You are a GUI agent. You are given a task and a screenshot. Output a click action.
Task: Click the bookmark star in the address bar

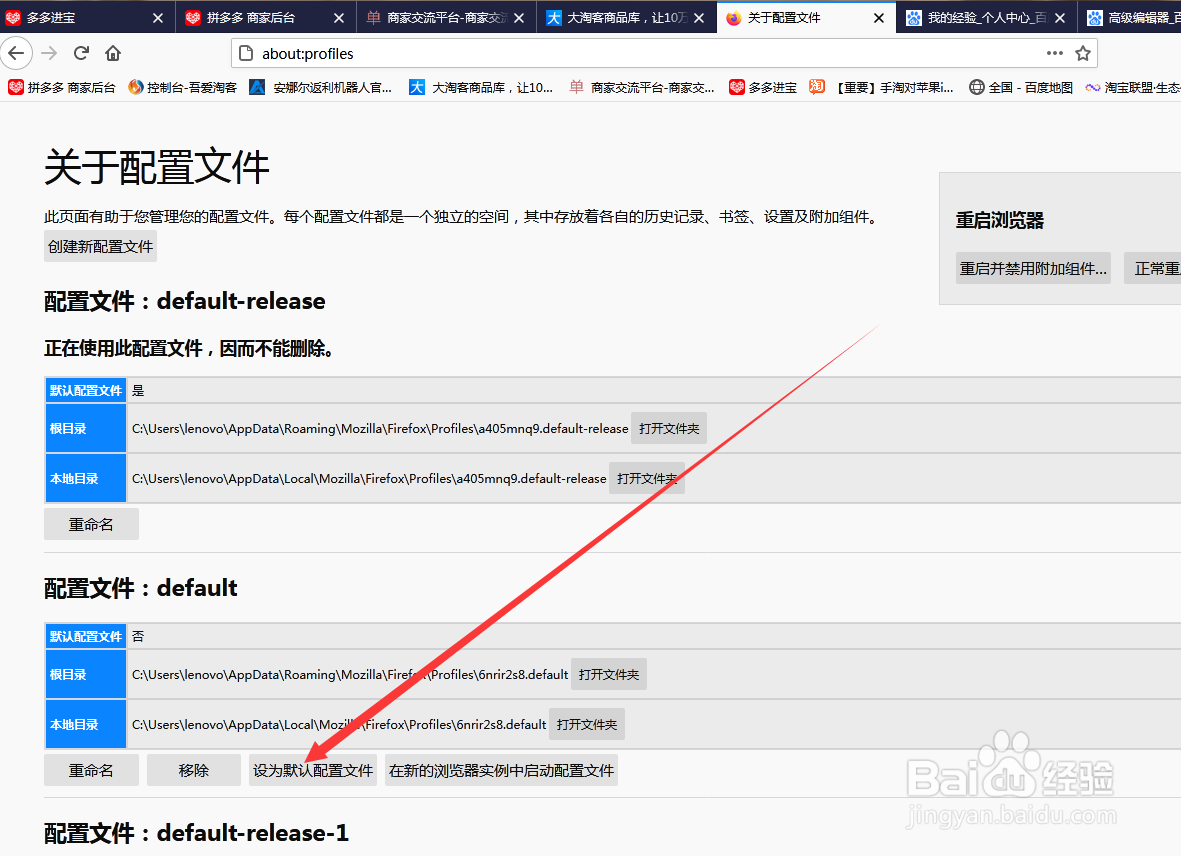point(1083,53)
